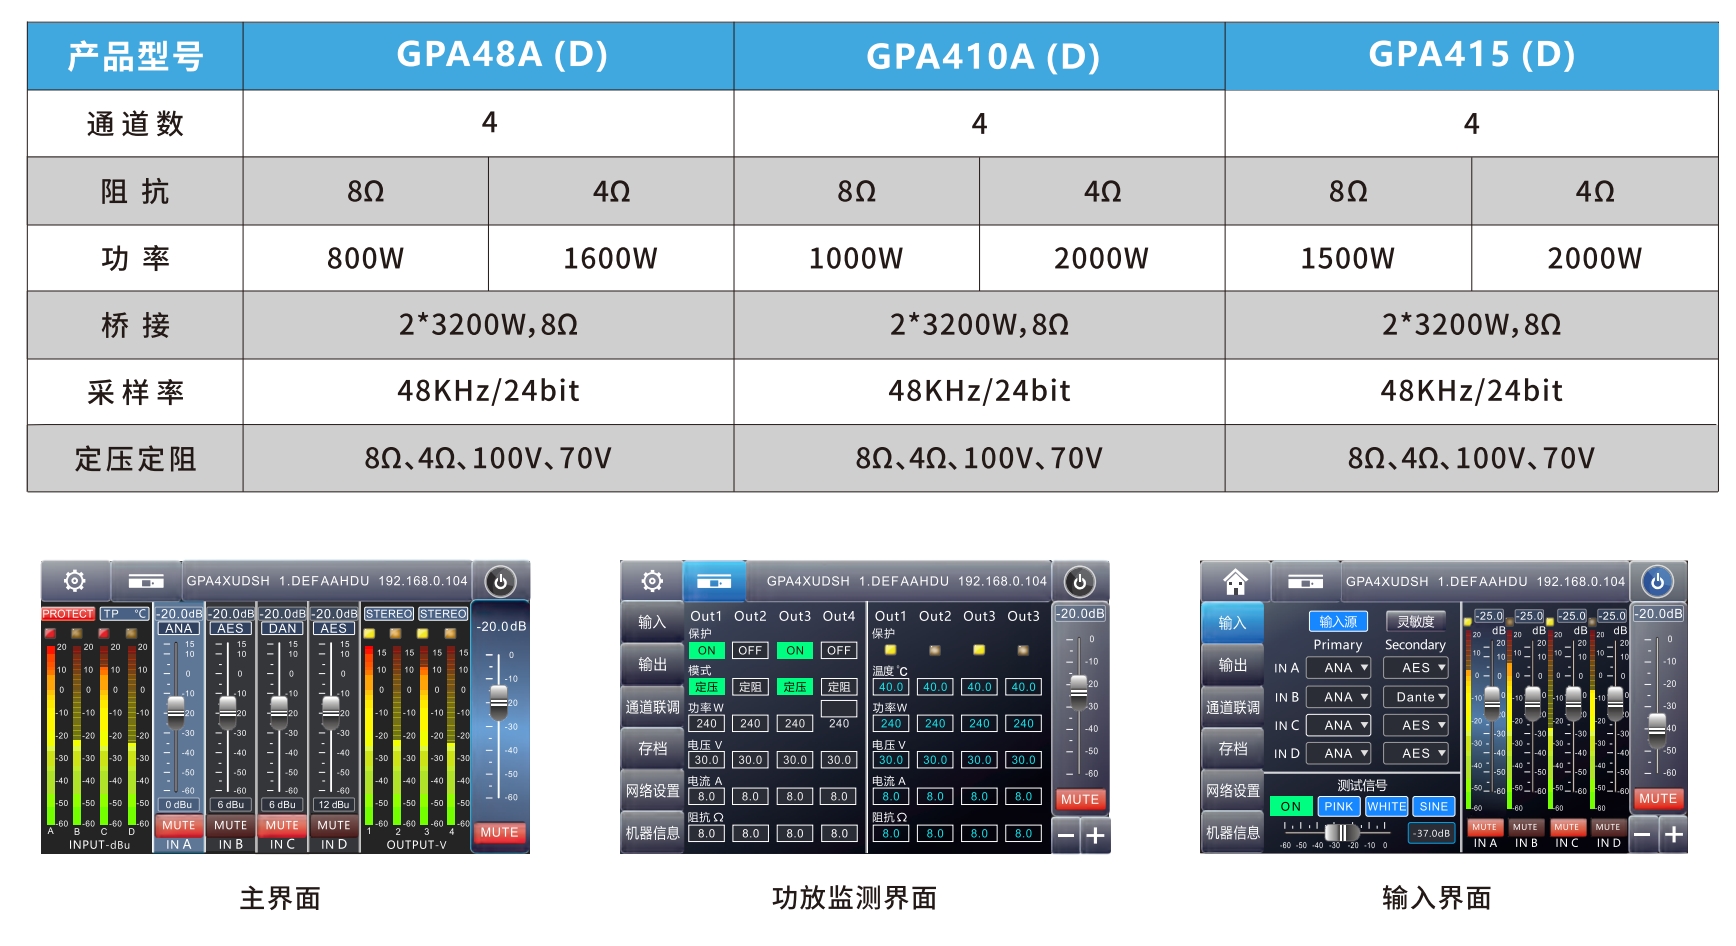Screen dimensions: 1736x946
Task: Select 网络设置 tab in monitoring panel
Action: click(x=652, y=790)
